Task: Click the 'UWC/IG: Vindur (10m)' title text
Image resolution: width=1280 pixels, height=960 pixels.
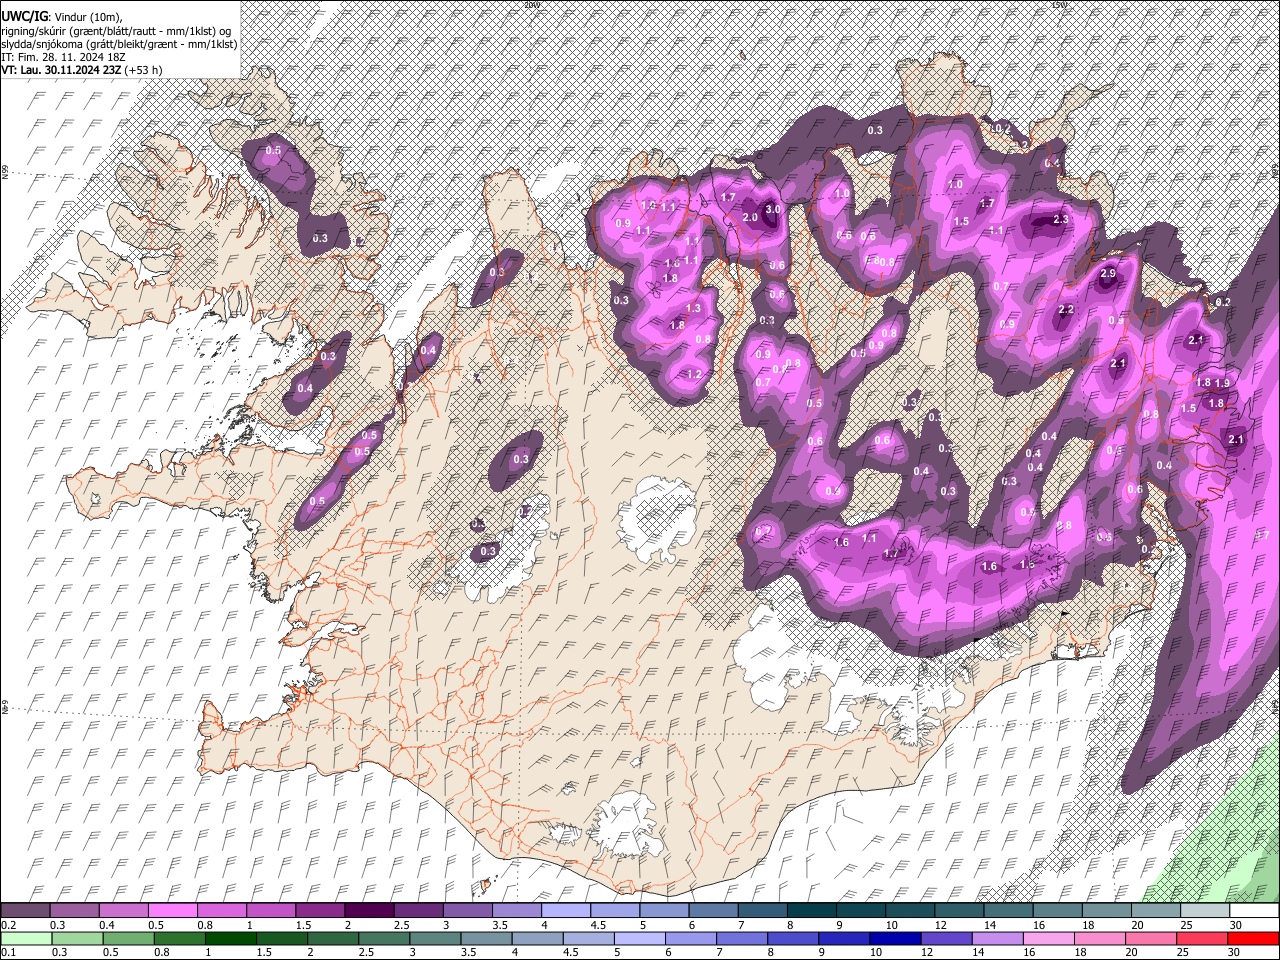Action: point(63,16)
